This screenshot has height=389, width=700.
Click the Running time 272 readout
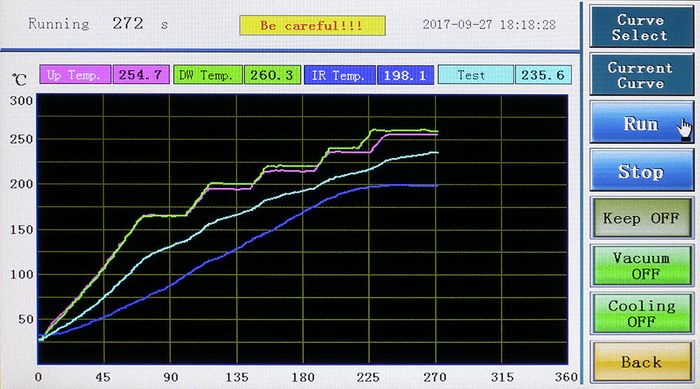click(128, 23)
